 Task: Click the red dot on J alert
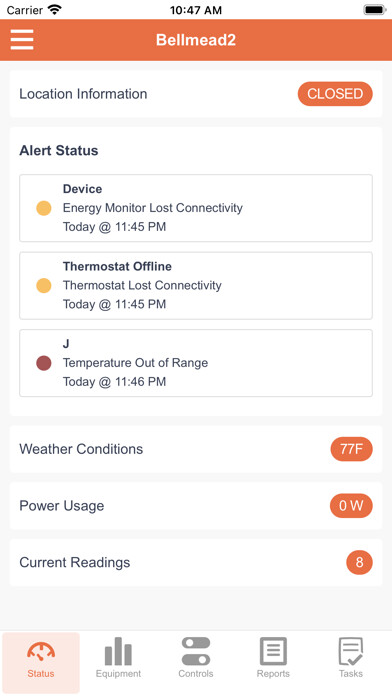pos(44,363)
